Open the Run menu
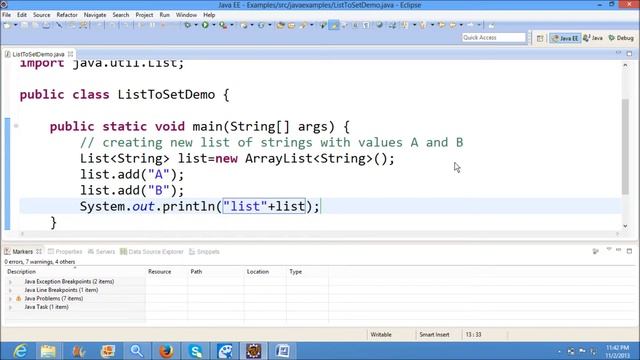Image resolution: width=640 pixels, height=360 pixels. coord(164,15)
